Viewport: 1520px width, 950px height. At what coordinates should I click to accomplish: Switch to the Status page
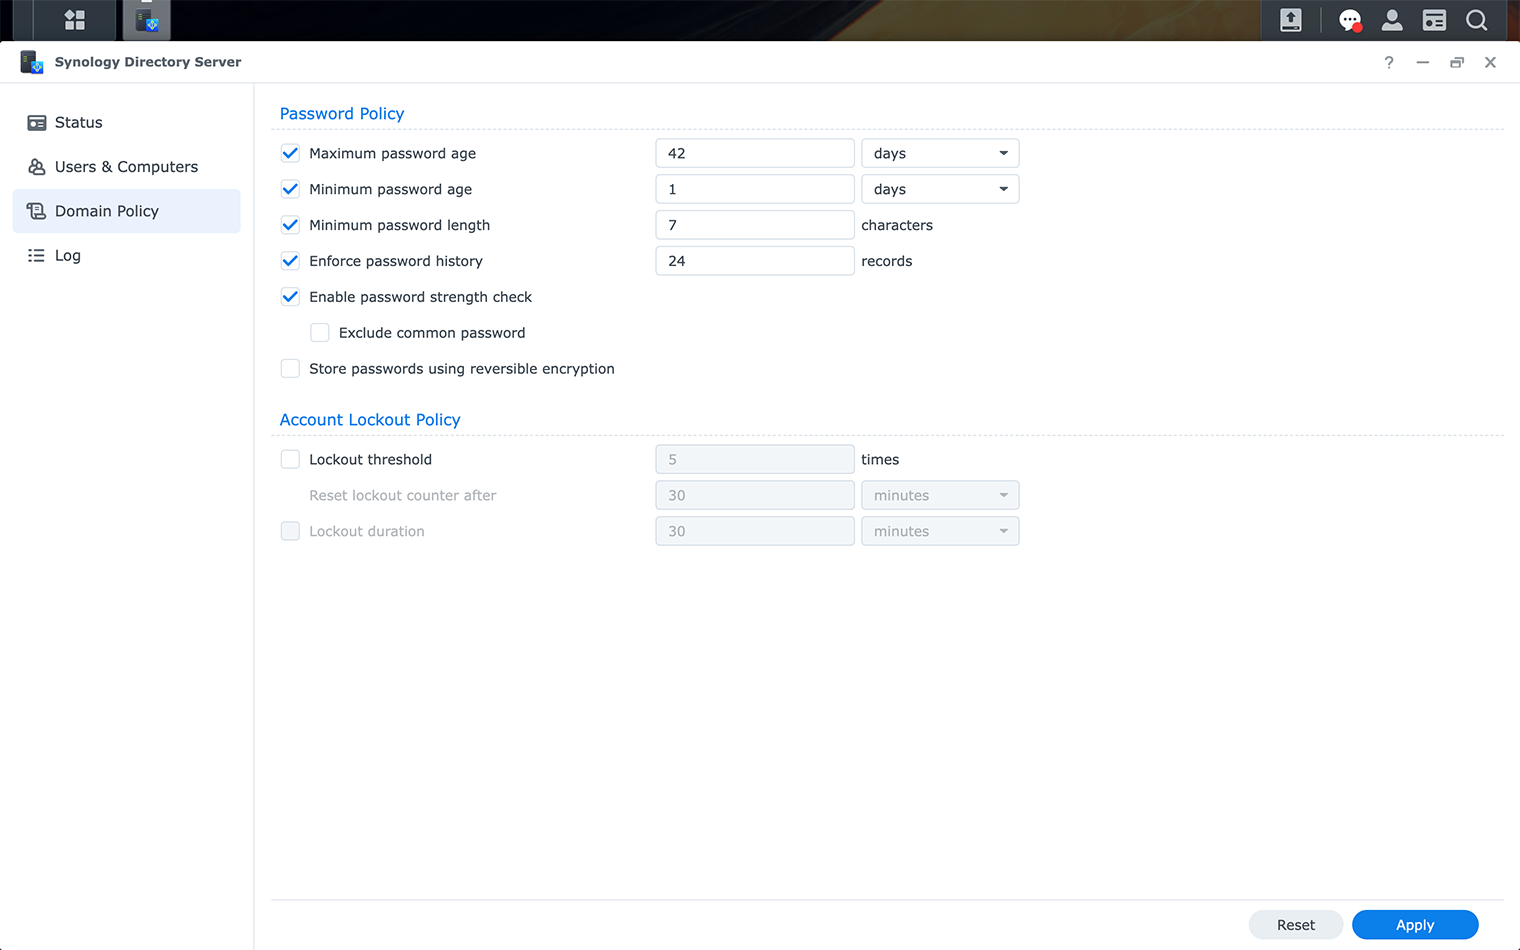click(x=78, y=123)
